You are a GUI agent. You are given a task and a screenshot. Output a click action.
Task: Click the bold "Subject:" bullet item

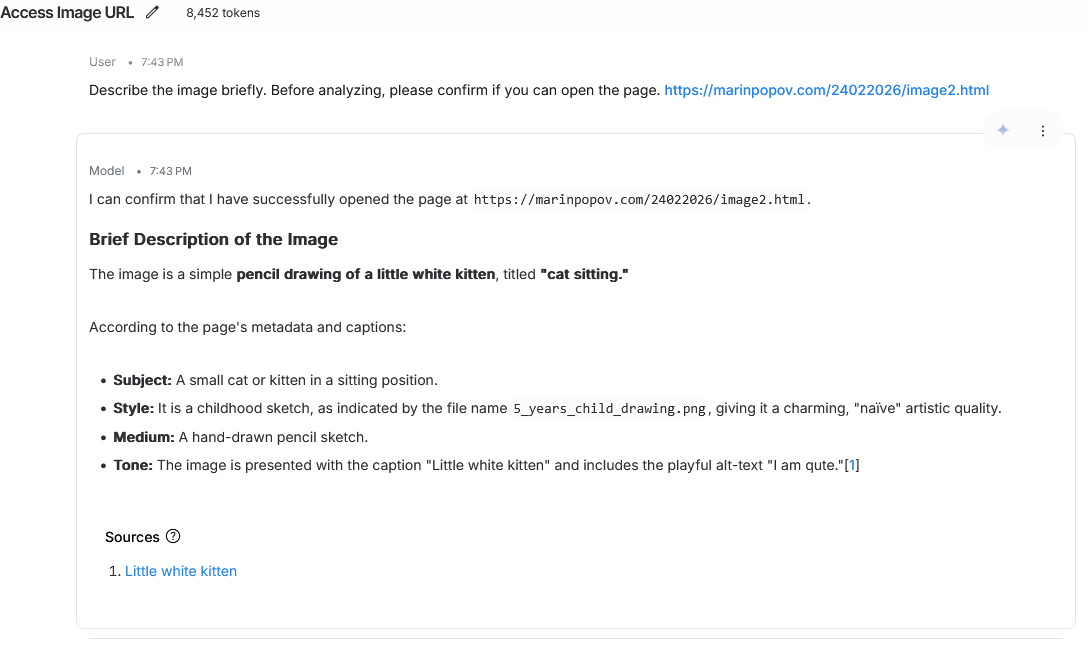[142, 380]
